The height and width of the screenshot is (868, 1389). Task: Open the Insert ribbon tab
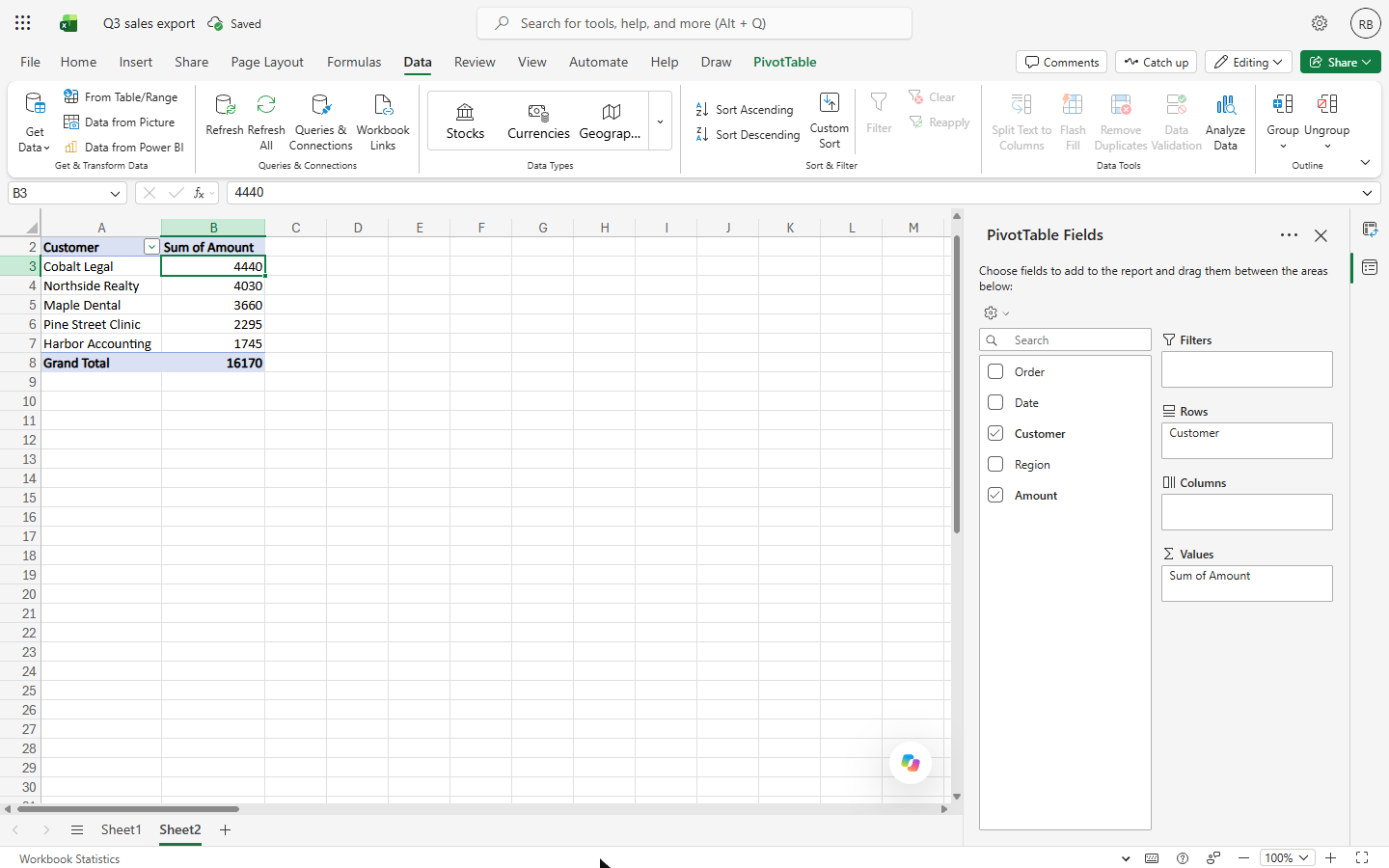(136, 62)
